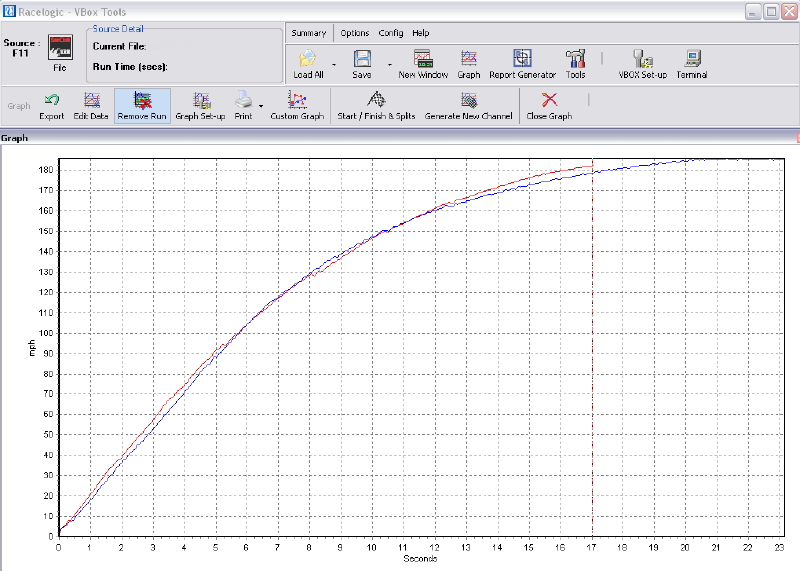Expand the Print dropdown arrow
800x571 pixels.
tap(260, 104)
